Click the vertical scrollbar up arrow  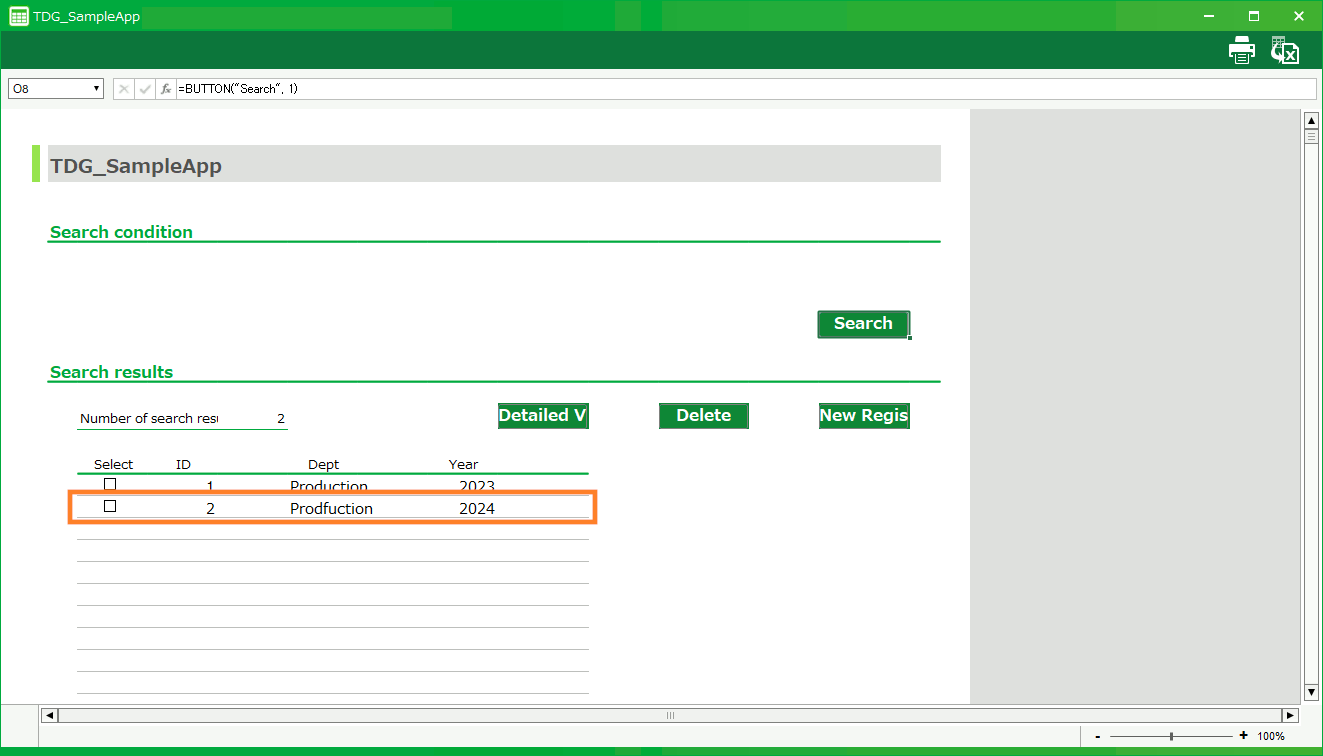(x=1311, y=121)
